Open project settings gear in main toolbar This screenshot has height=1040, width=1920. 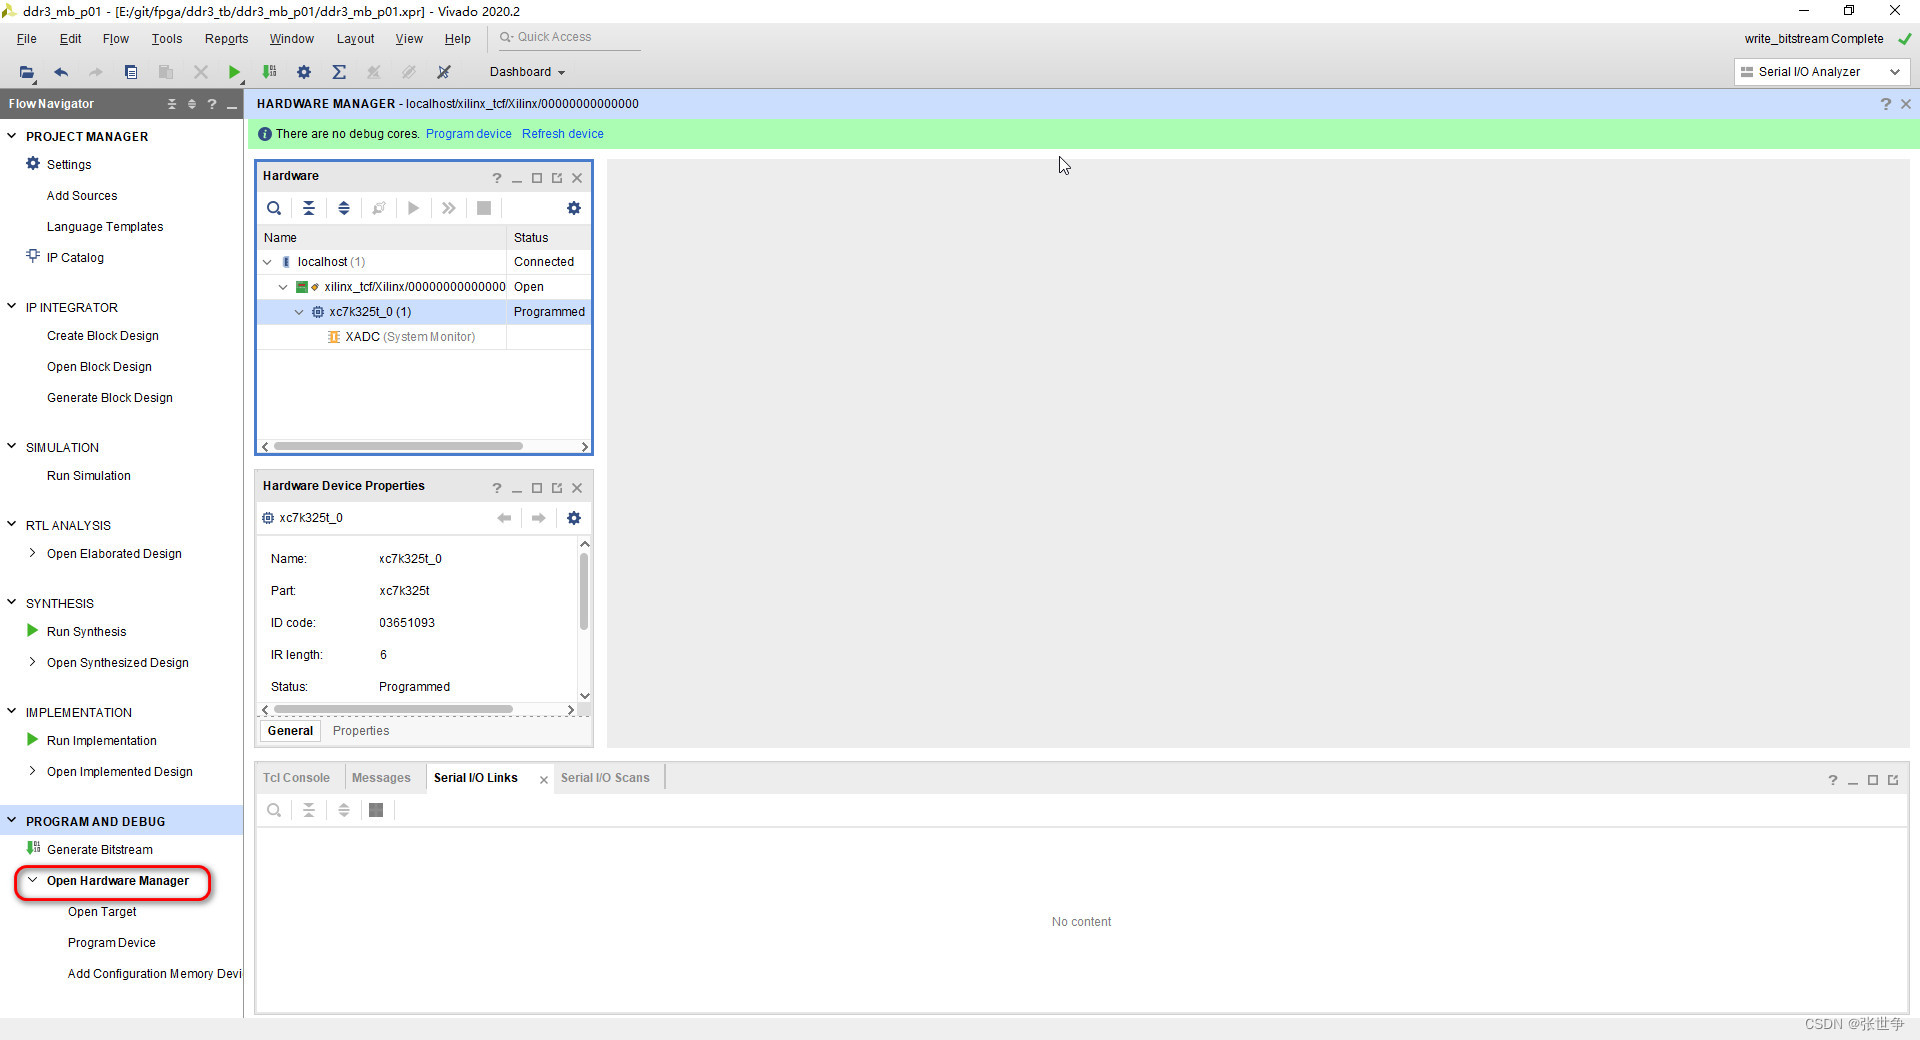[x=304, y=72]
